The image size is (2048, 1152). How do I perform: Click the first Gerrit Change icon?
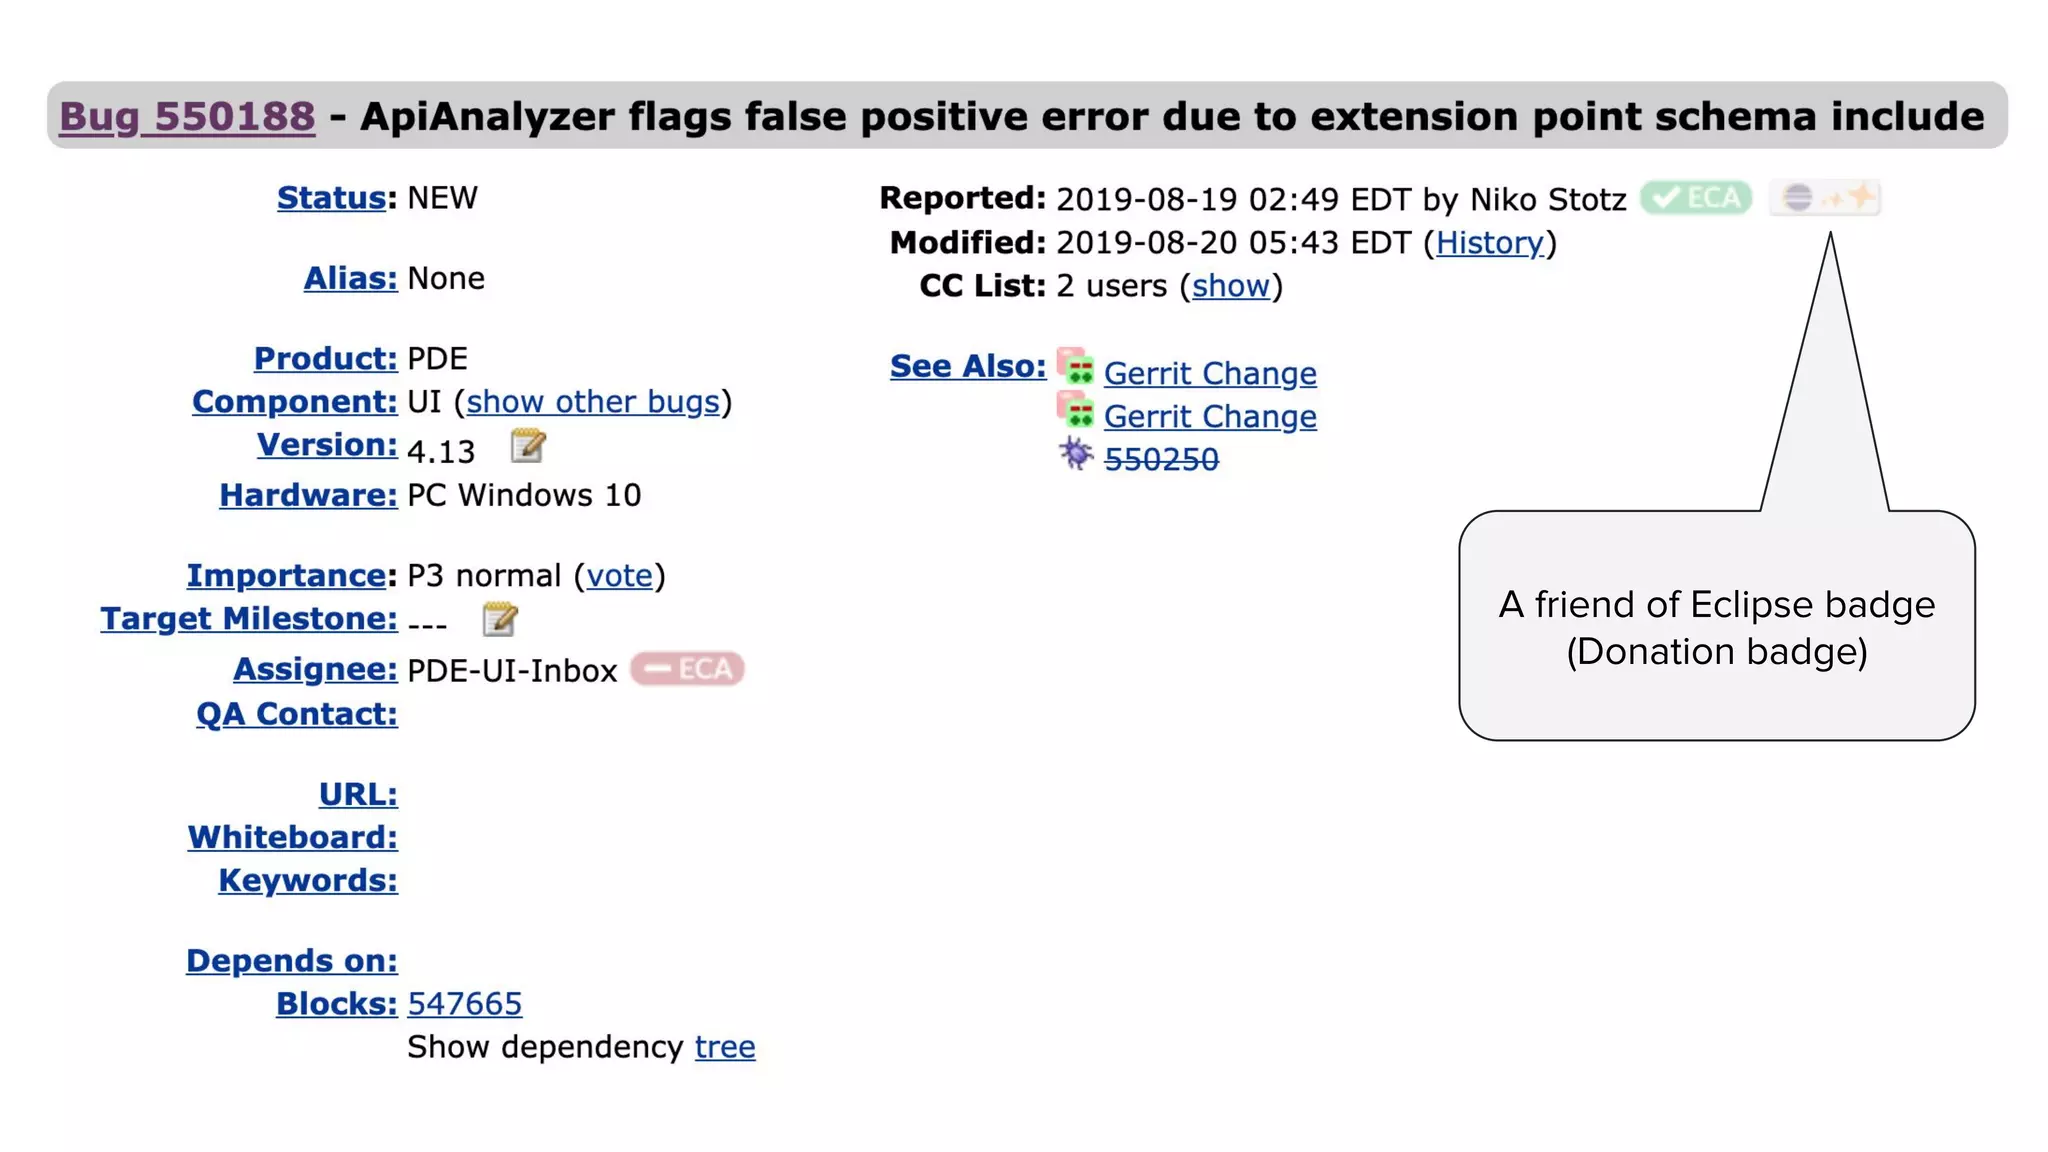tap(1076, 368)
